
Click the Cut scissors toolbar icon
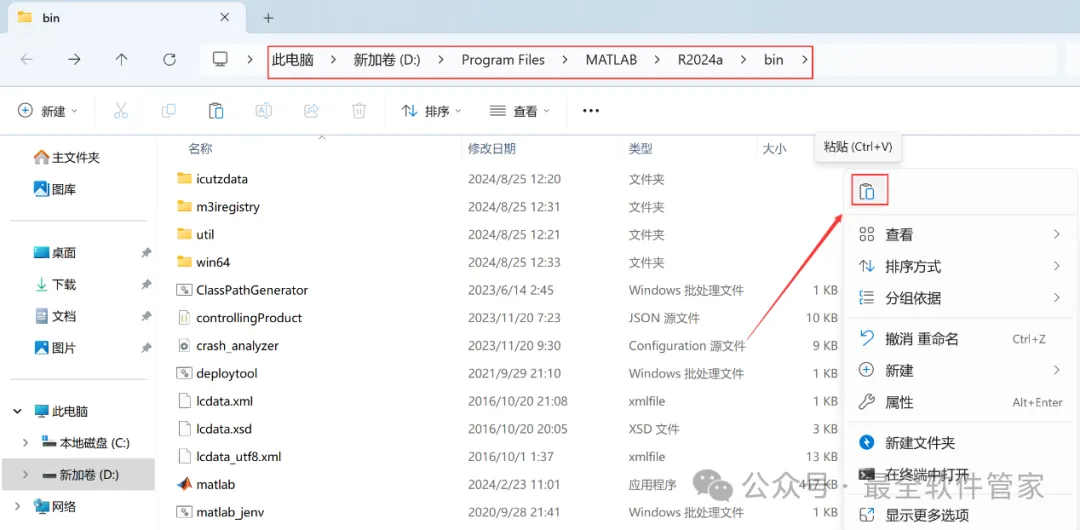(x=121, y=111)
